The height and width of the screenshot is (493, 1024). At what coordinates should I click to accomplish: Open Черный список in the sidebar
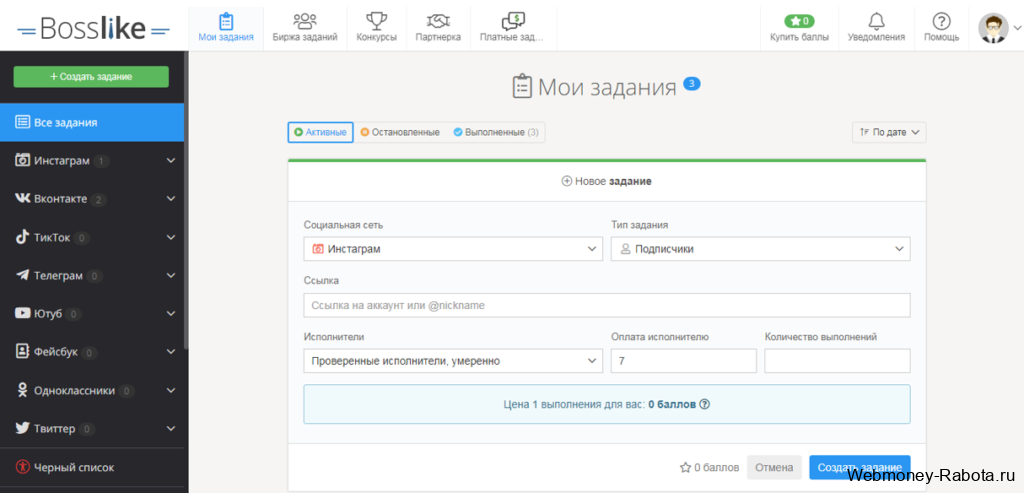coord(92,467)
